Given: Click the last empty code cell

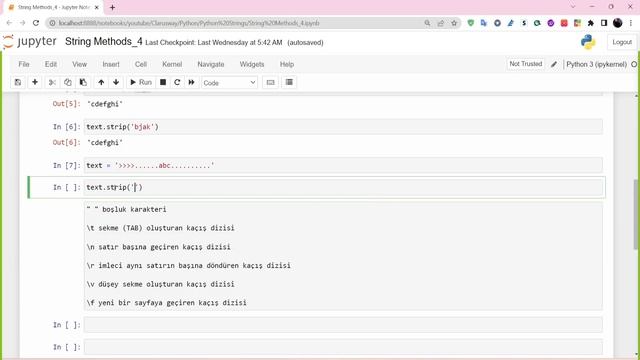Looking at the screenshot, I should pos(343,347).
